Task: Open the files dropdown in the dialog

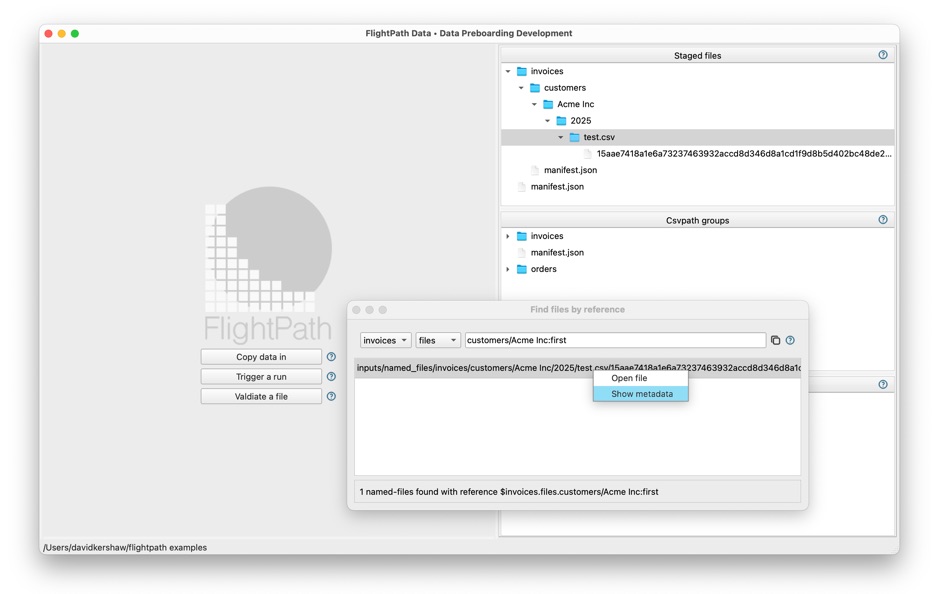Action: (x=437, y=340)
